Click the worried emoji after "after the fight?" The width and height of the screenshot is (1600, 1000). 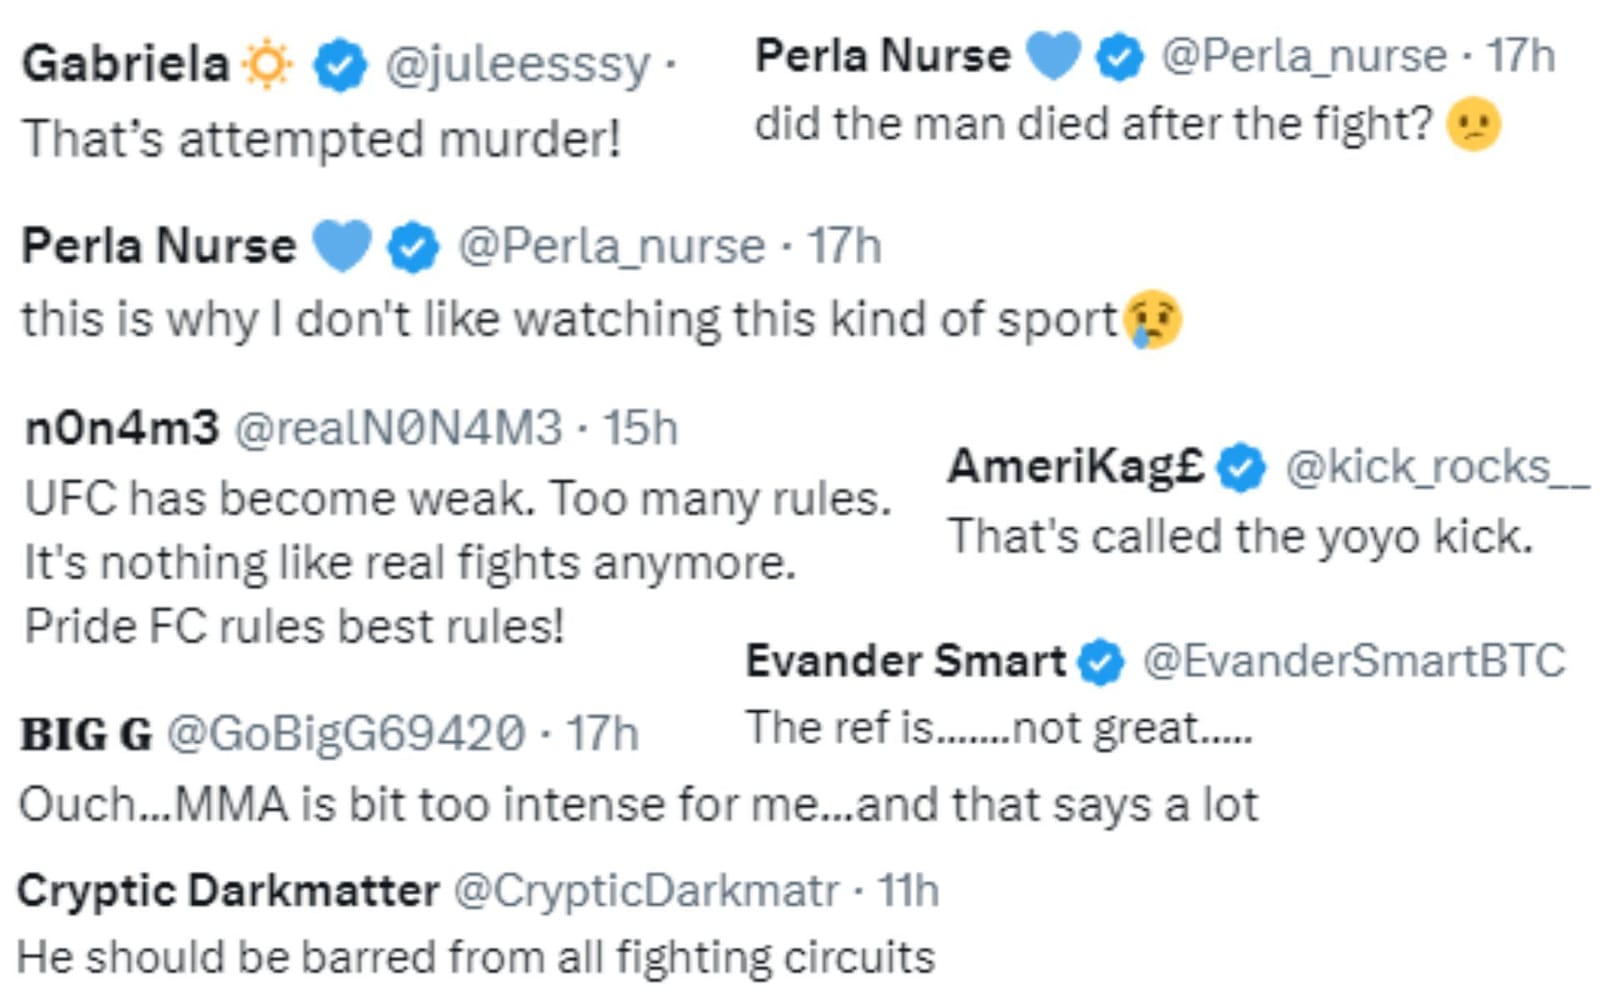1474,125
